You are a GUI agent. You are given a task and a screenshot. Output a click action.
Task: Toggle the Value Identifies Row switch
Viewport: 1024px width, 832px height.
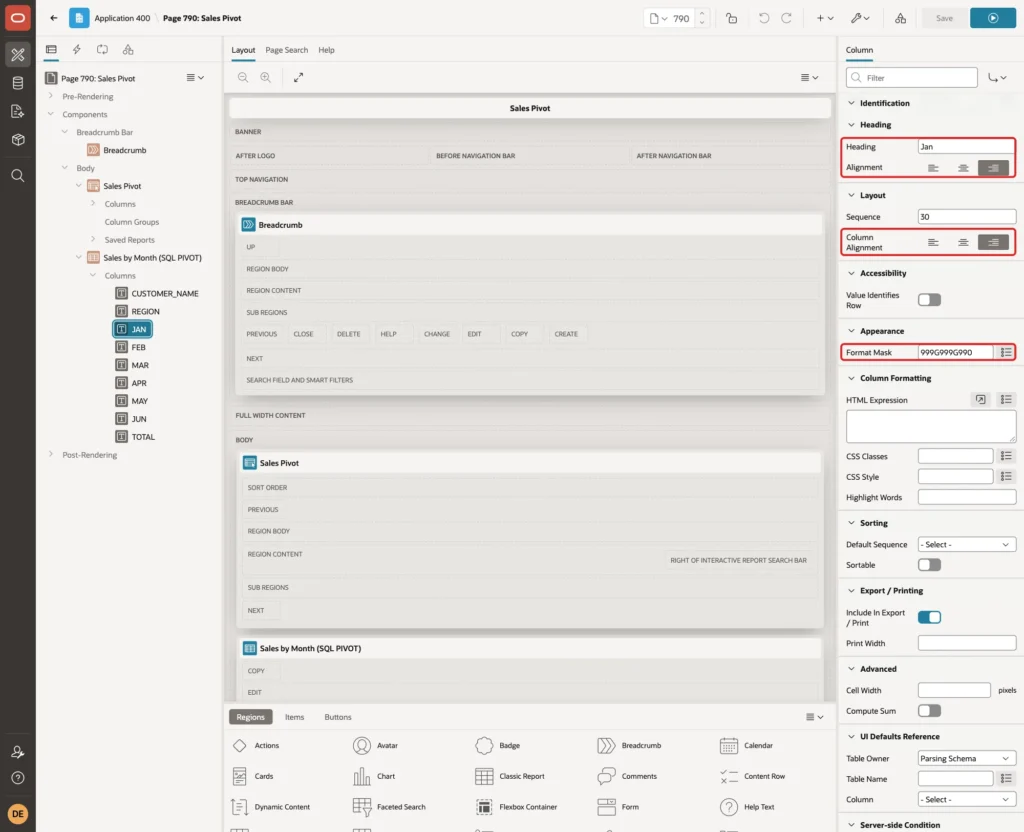click(929, 300)
